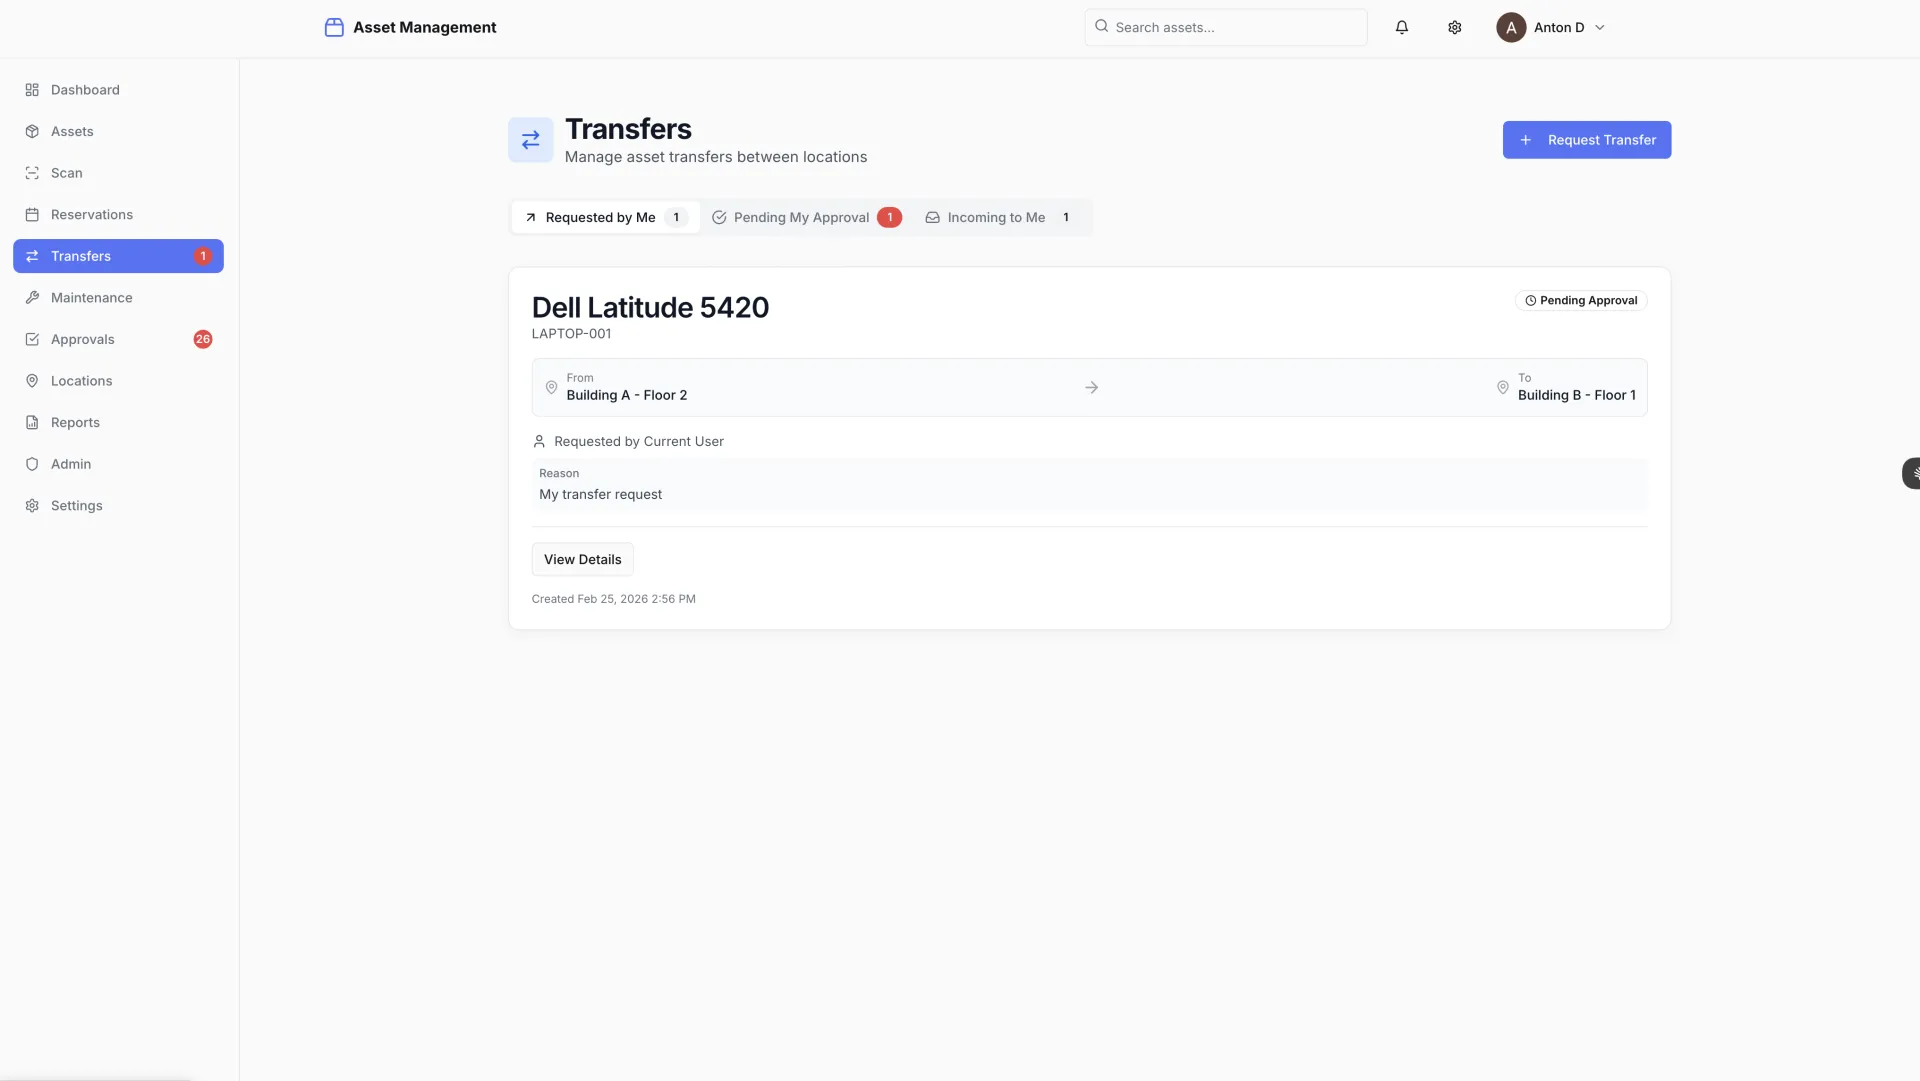This screenshot has width=1920, height=1081.
Task: Go to Maintenance in the sidebar
Action: coord(91,298)
